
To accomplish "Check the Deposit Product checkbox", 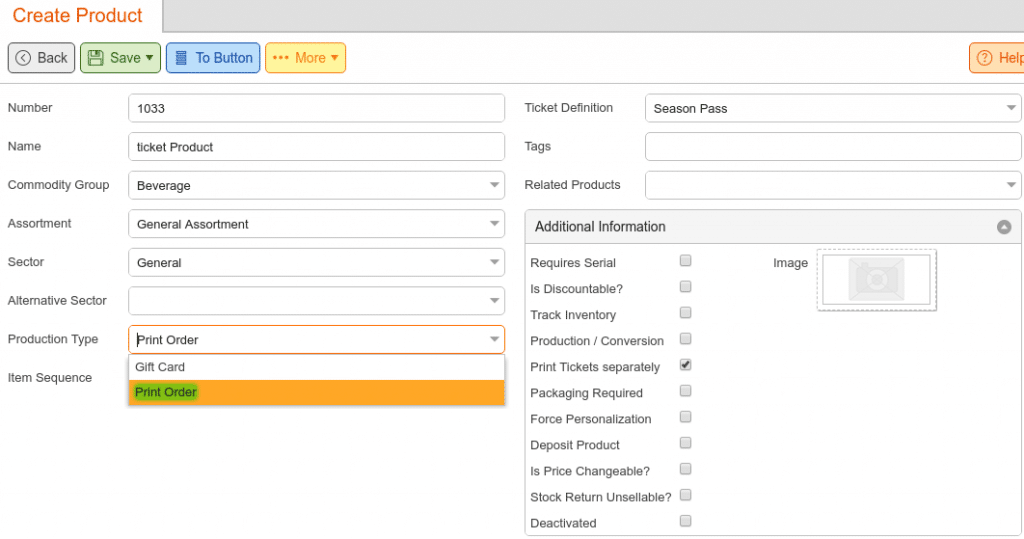I will pyautogui.click(x=685, y=443).
